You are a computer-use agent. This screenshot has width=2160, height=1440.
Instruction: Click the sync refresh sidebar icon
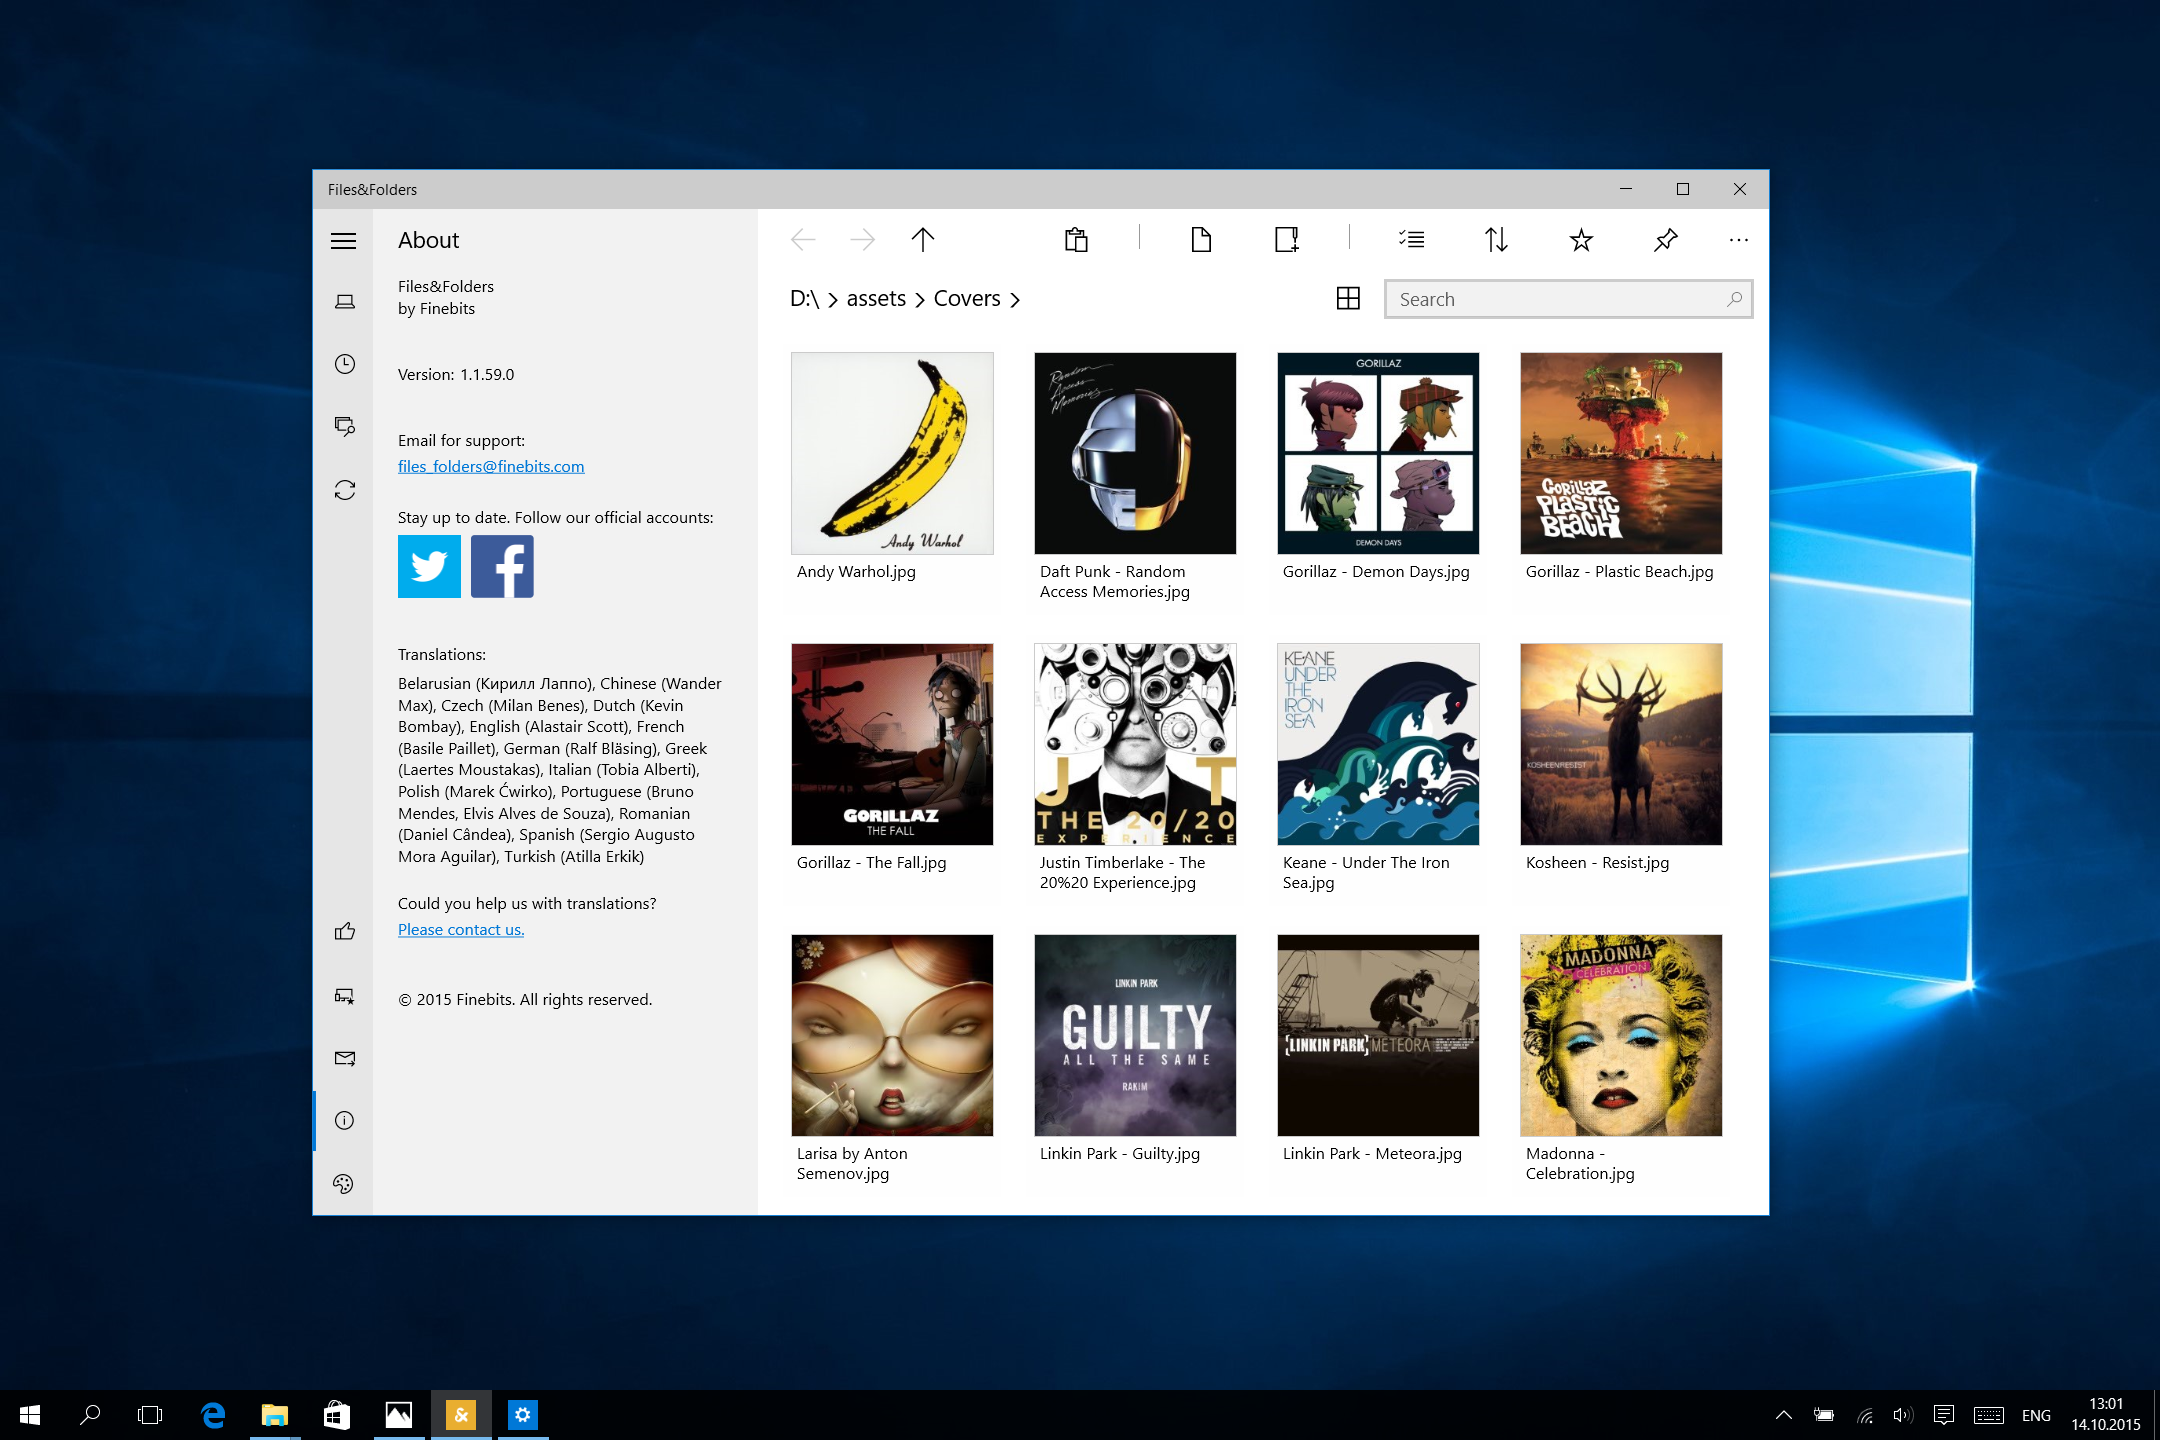pyautogui.click(x=344, y=490)
